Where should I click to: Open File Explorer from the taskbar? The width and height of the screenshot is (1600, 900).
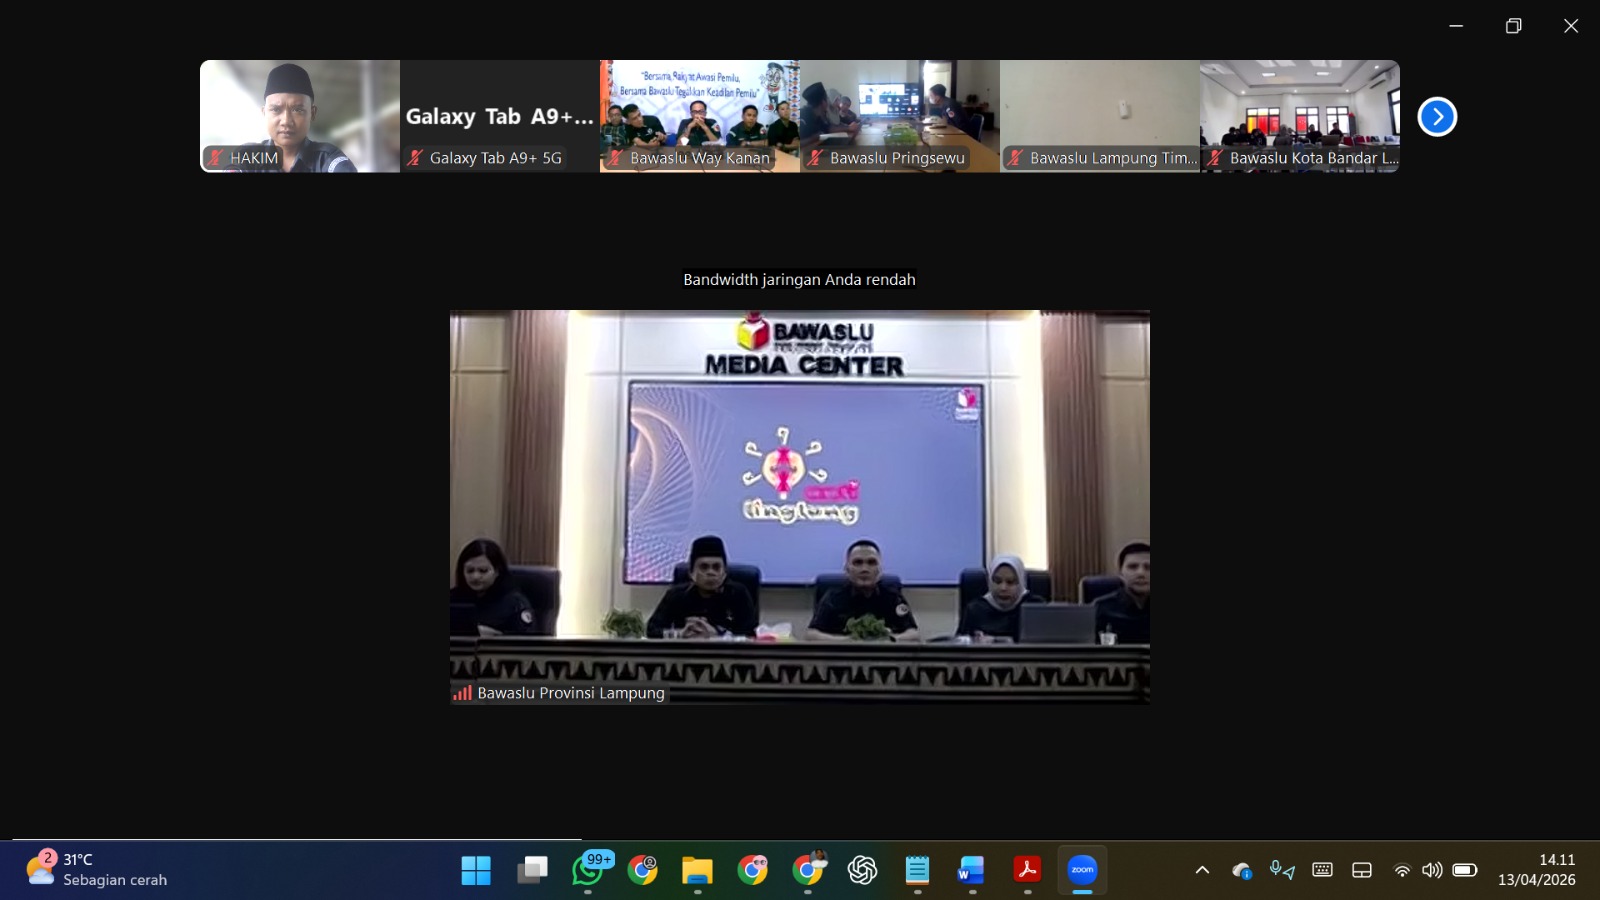click(x=697, y=870)
